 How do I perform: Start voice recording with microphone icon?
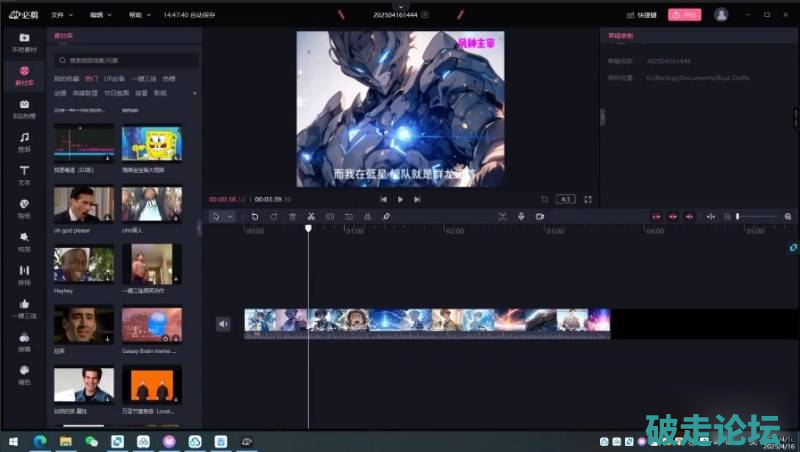tap(520, 216)
